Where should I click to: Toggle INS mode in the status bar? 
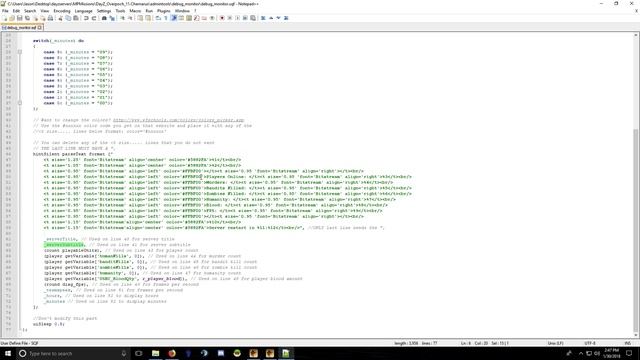628,343
